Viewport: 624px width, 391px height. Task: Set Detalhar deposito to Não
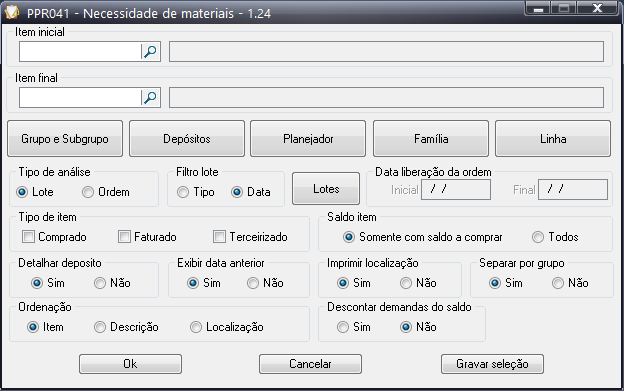pyautogui.click(x=99, y=283)
